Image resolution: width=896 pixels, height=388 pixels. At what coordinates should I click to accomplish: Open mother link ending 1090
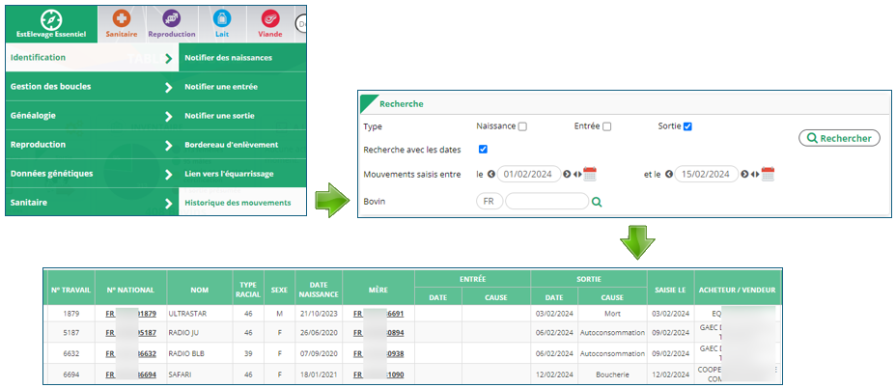pyautogui.click(x=379, y=374)
